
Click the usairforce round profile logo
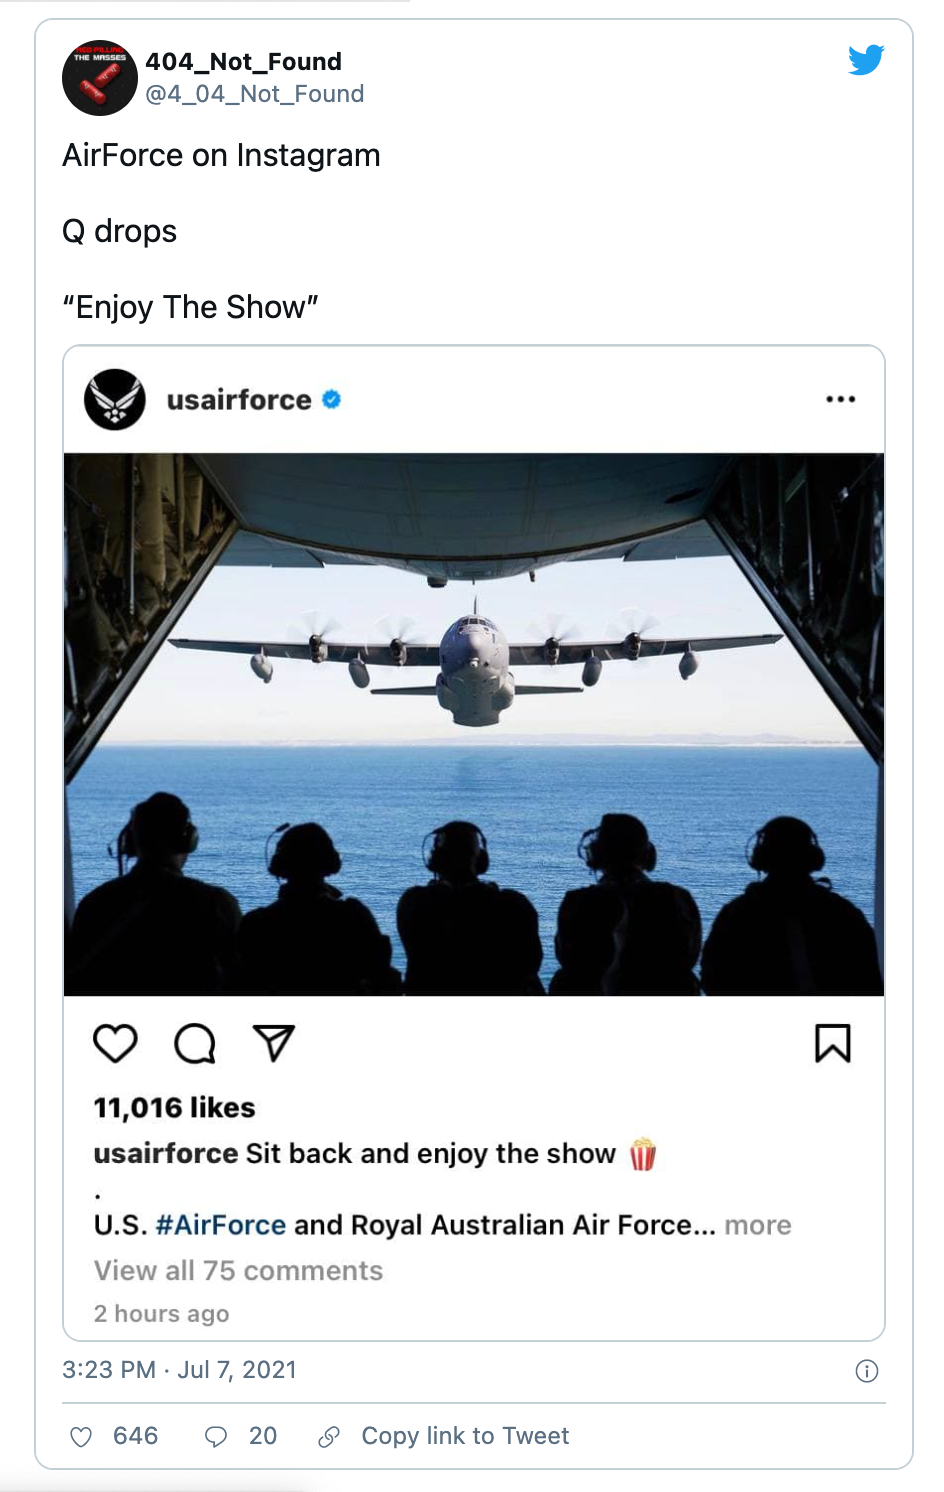pos(115,399)
